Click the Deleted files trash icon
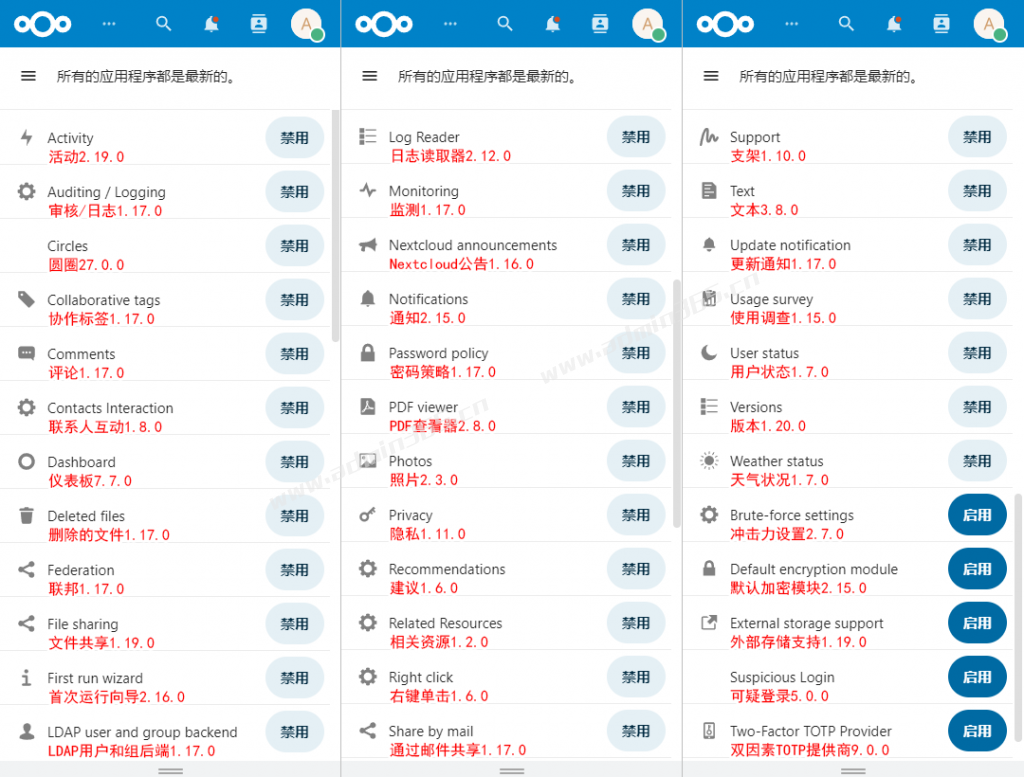The image size is (1024, 777). click(x=26, y=515)
